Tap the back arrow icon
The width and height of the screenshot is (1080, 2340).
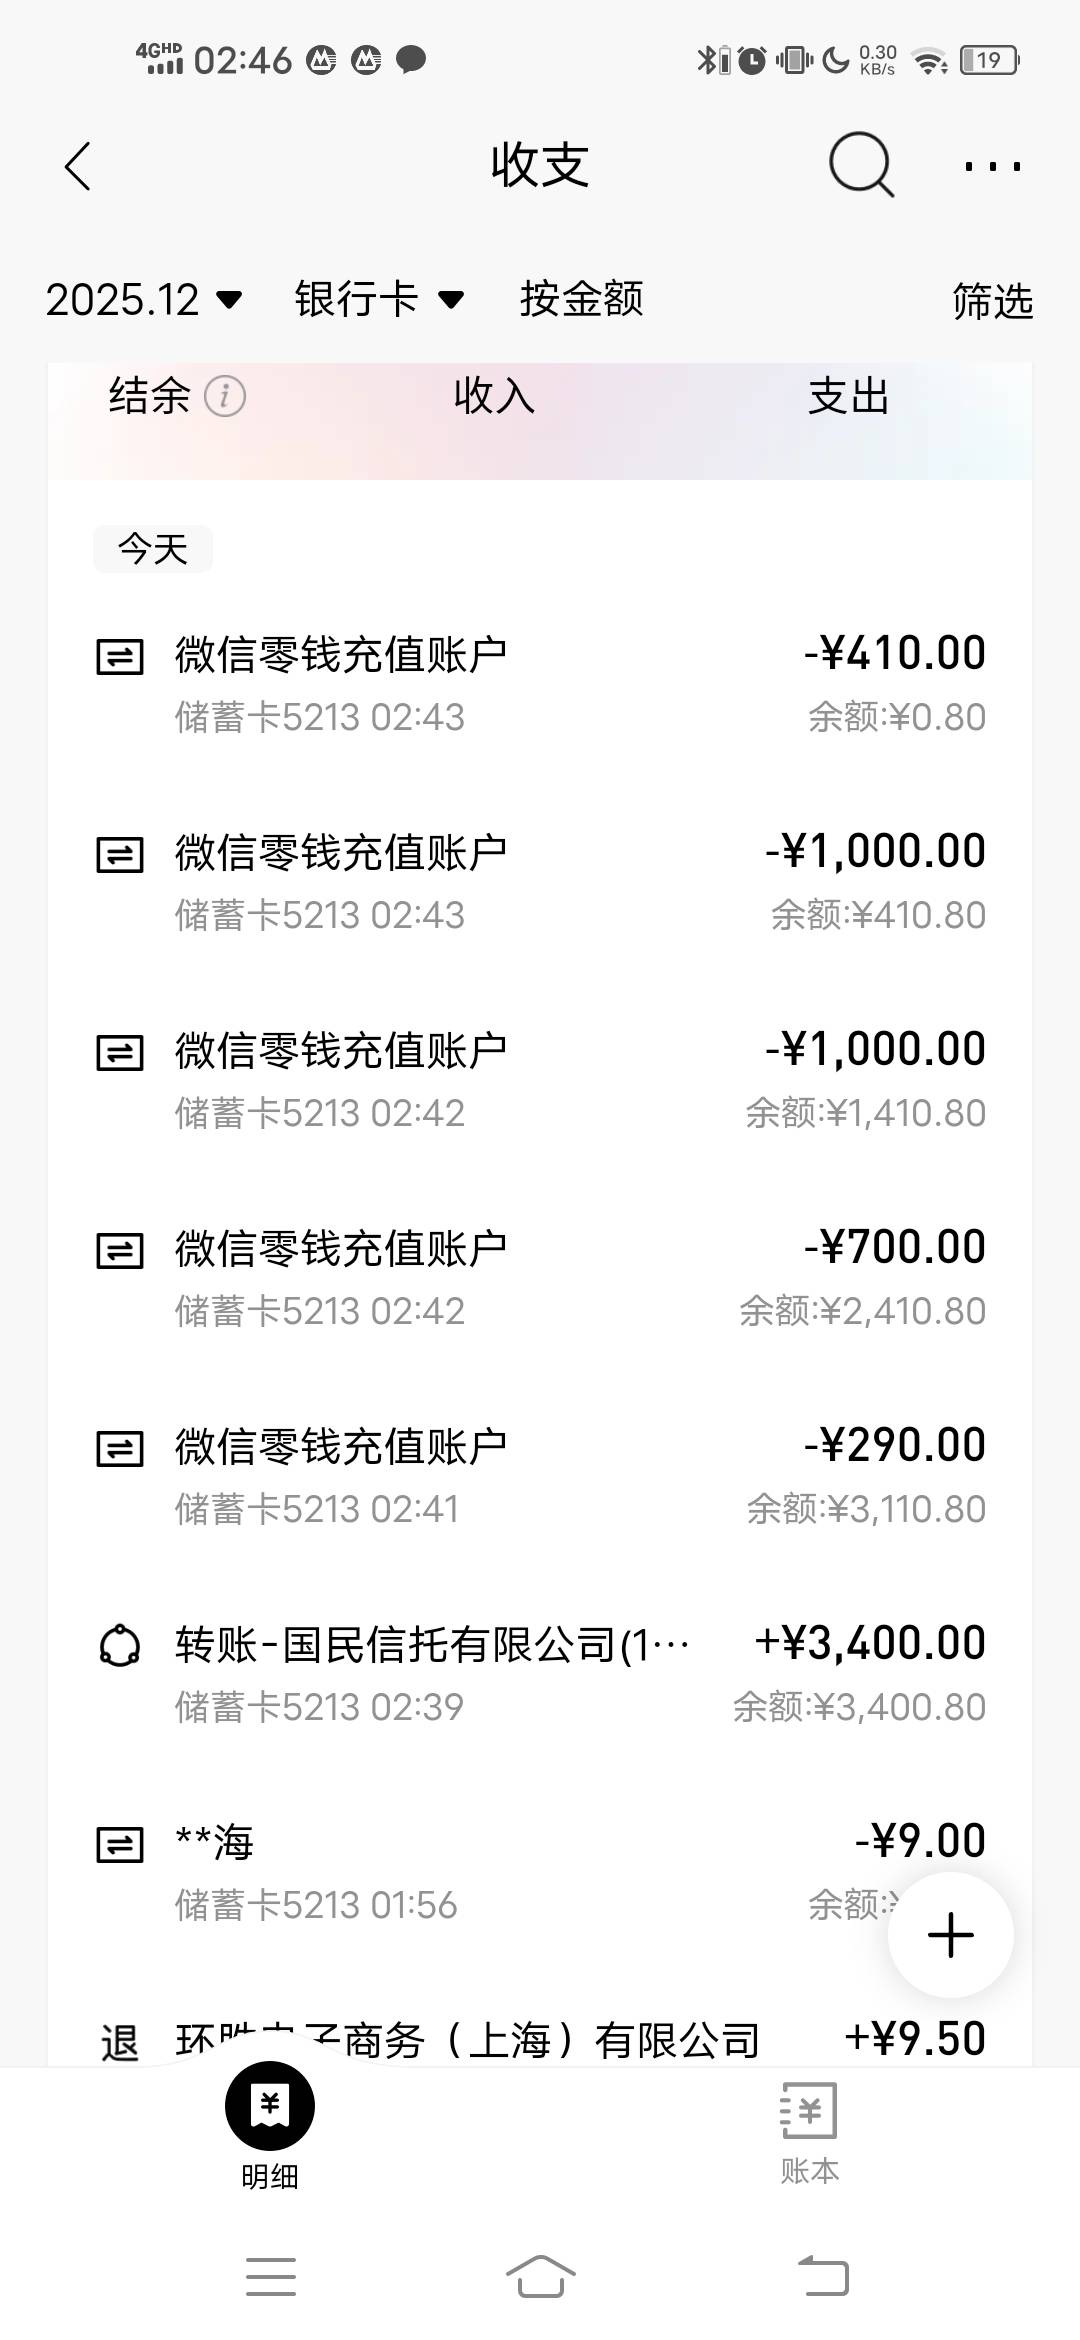pyautogui.click(x=78, y=166)
